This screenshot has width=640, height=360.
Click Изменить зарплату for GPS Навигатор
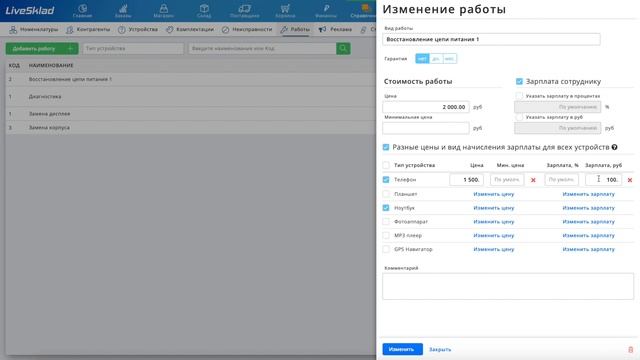point(588,249)
